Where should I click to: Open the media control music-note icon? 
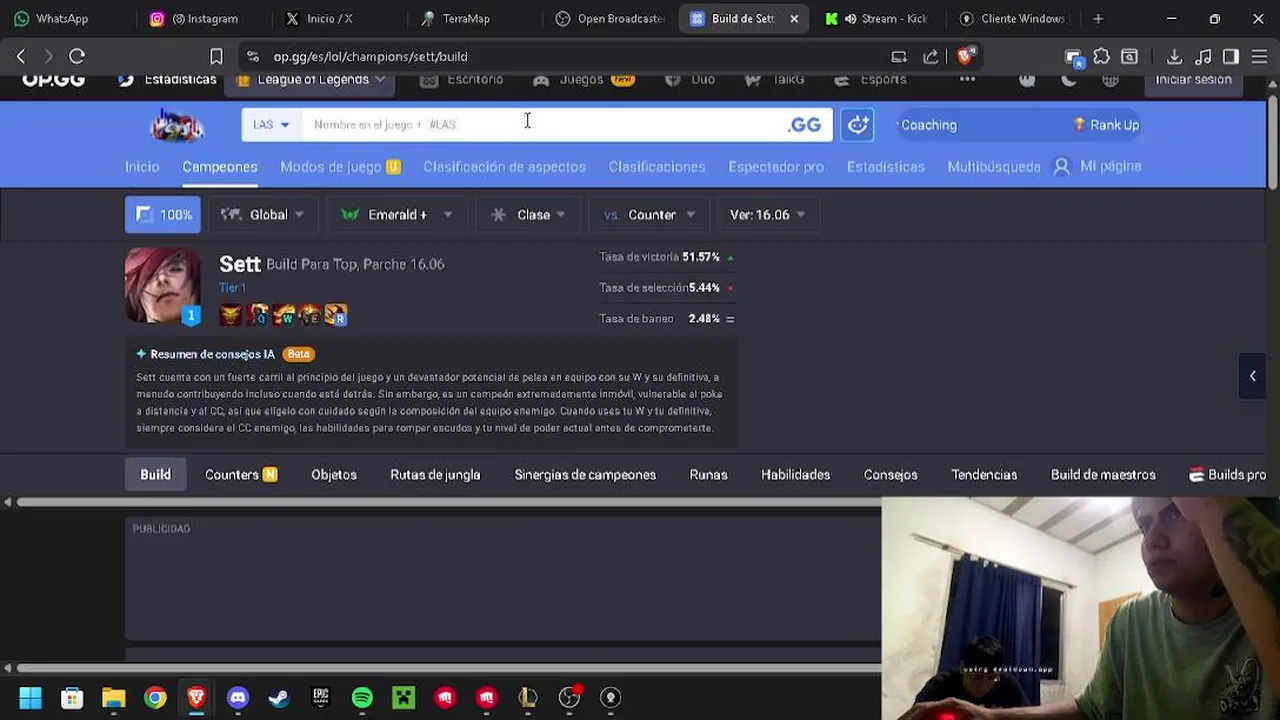[x=1203, y=57]
